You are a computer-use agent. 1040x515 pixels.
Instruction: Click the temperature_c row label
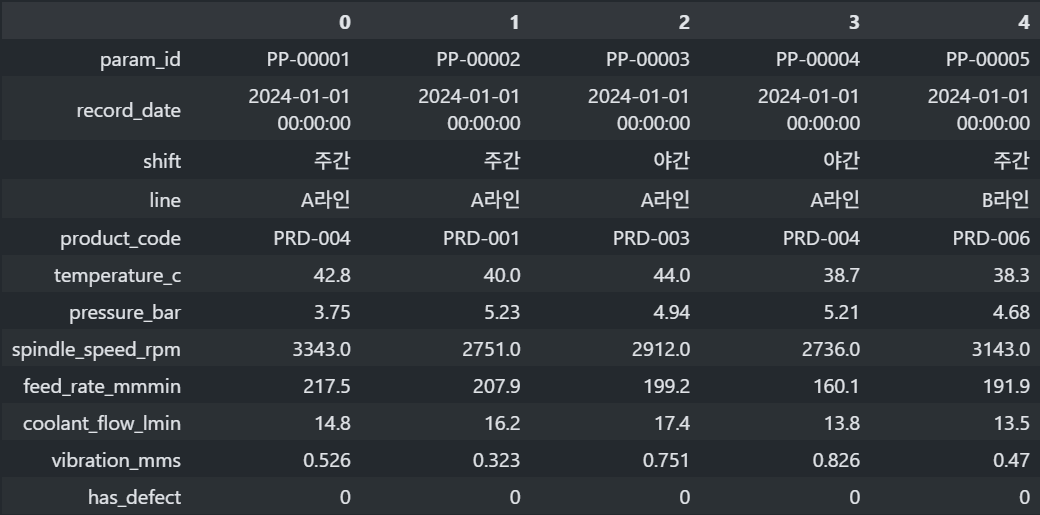click(x=117, y=276)
